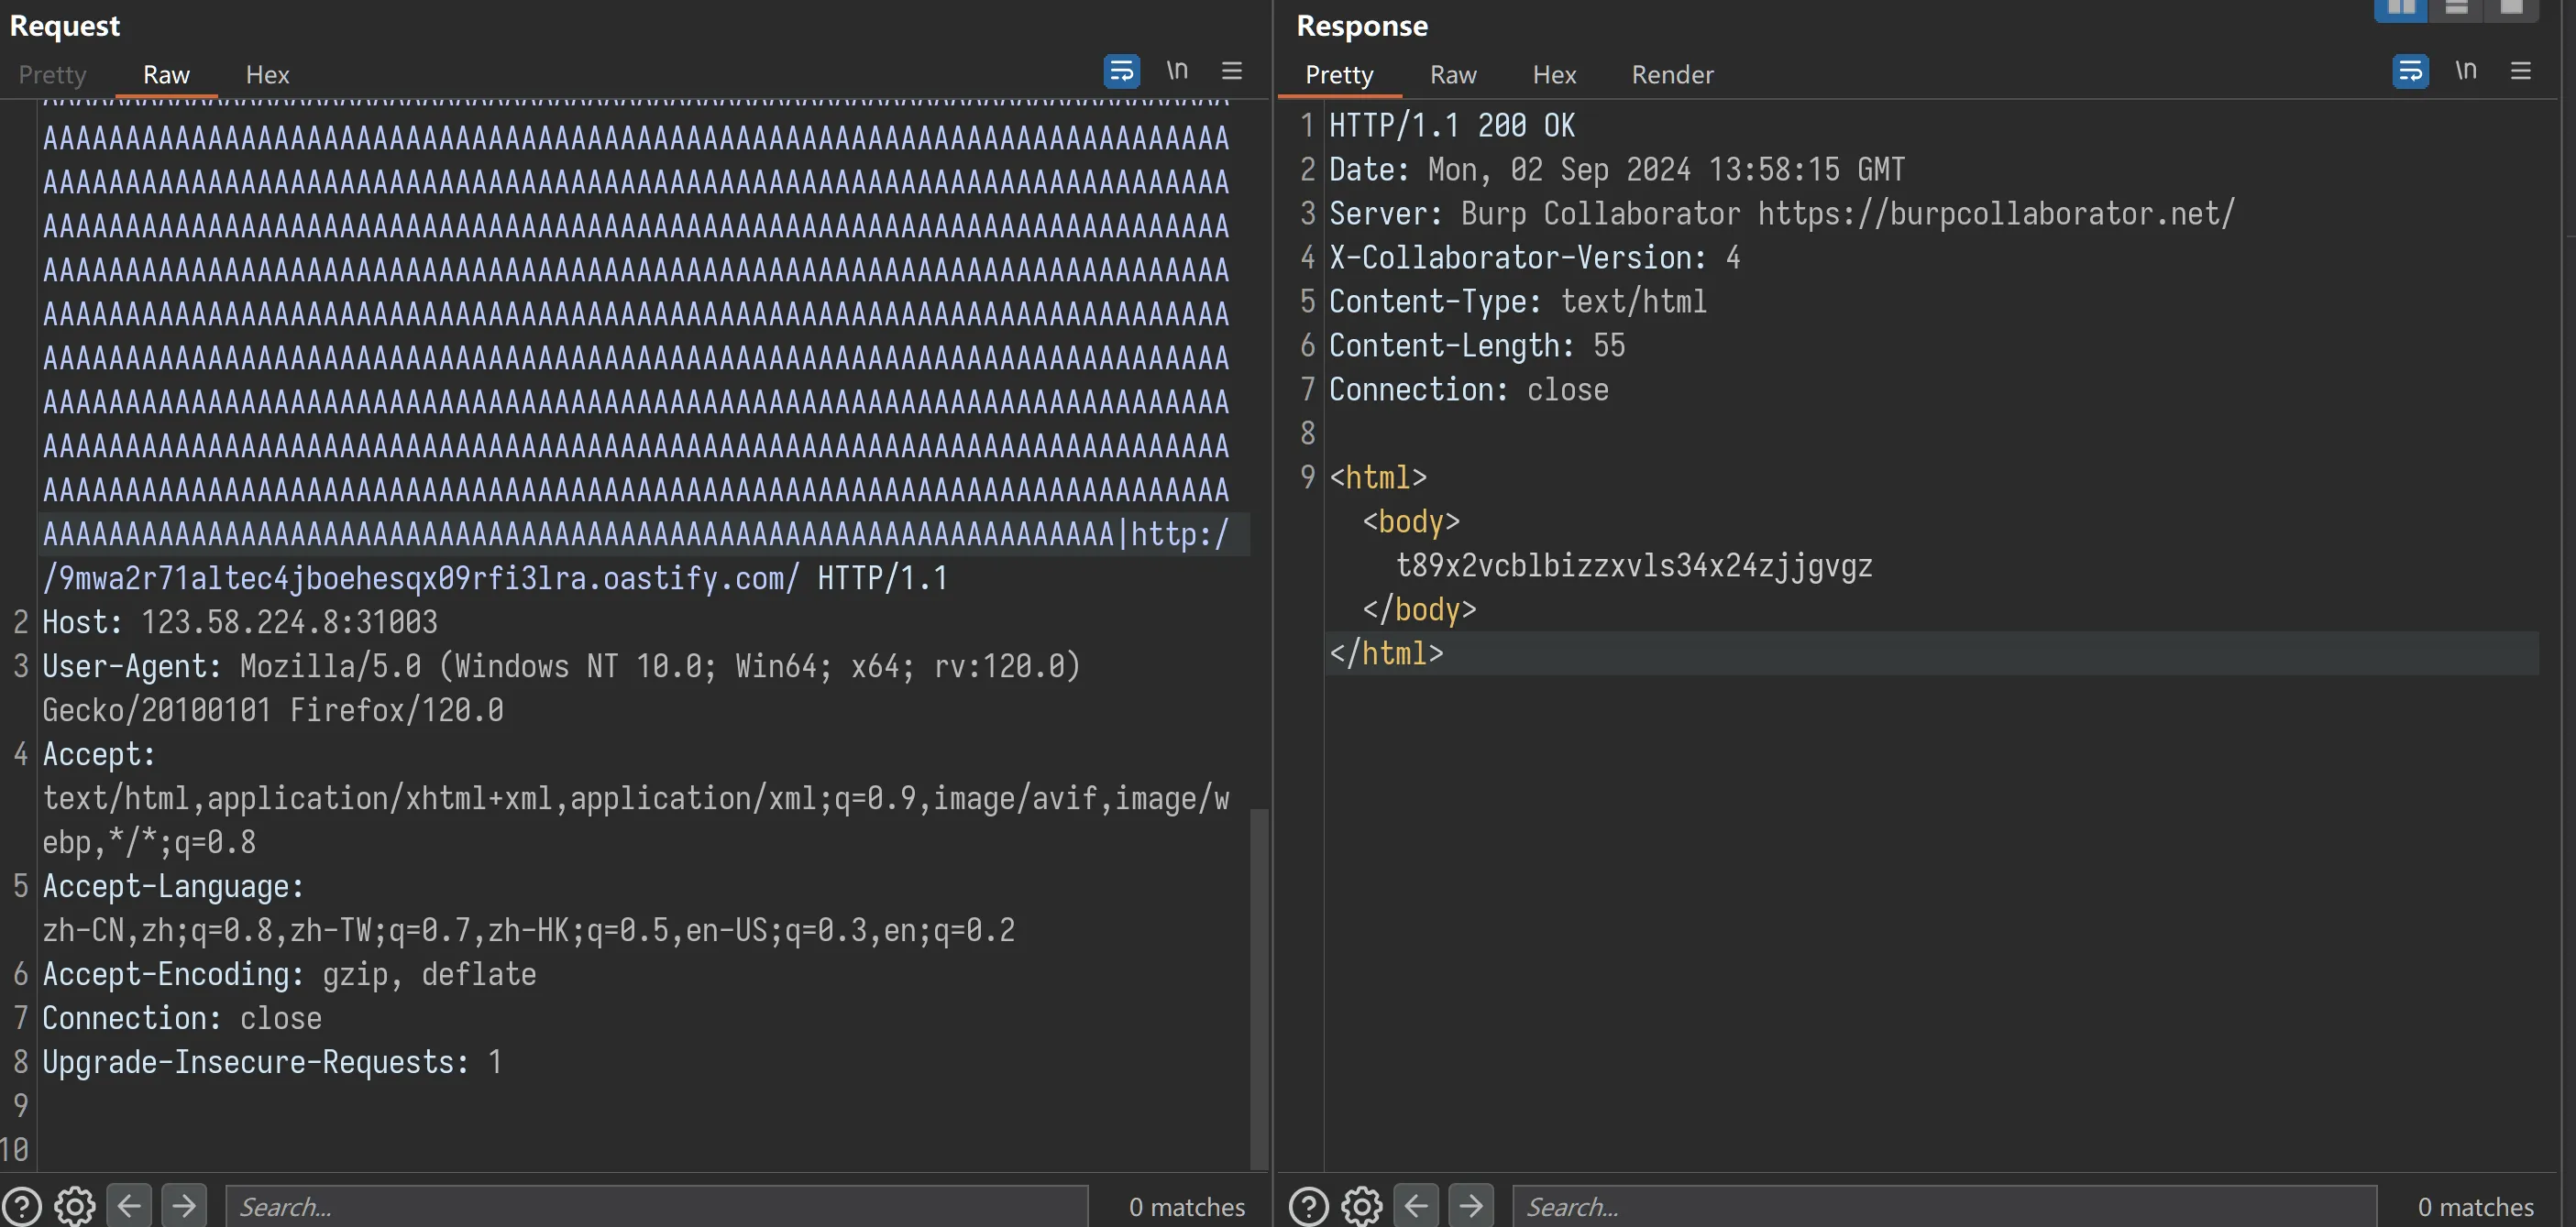Screen dimensions: 2576x1227
Task: Click the Request vertical scrollbar
Action: (1259, 988)
